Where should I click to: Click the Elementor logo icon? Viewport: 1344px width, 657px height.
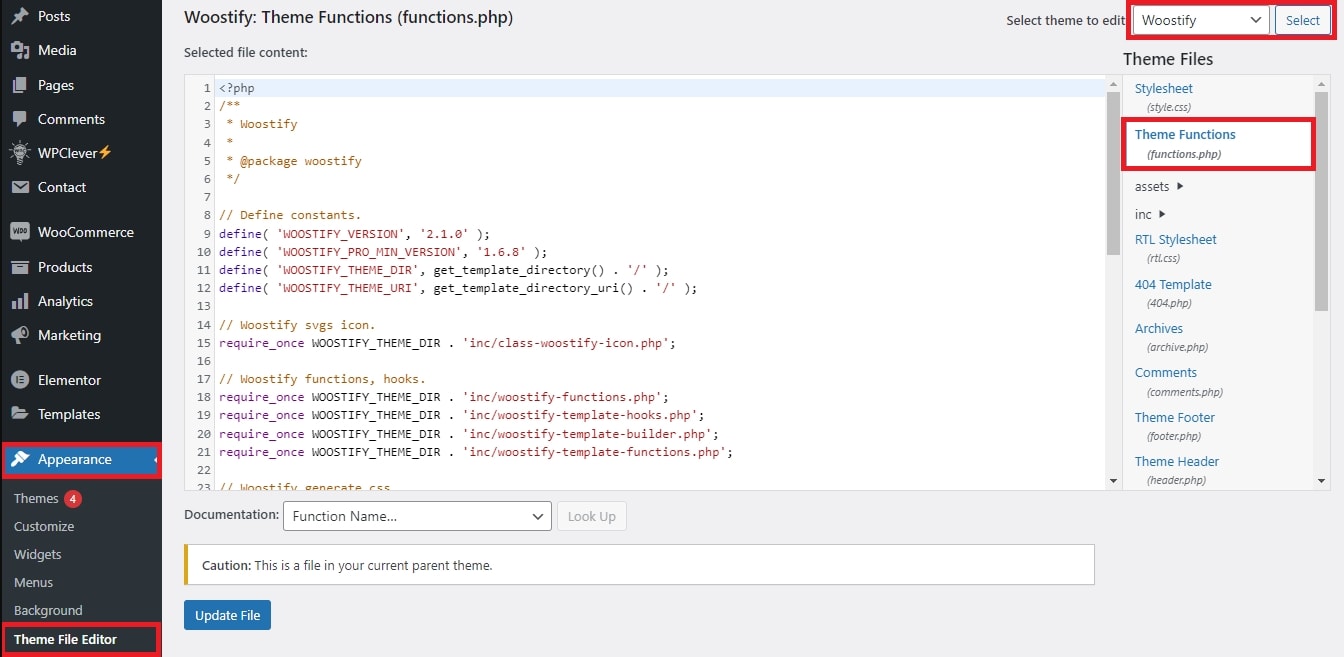19,380
